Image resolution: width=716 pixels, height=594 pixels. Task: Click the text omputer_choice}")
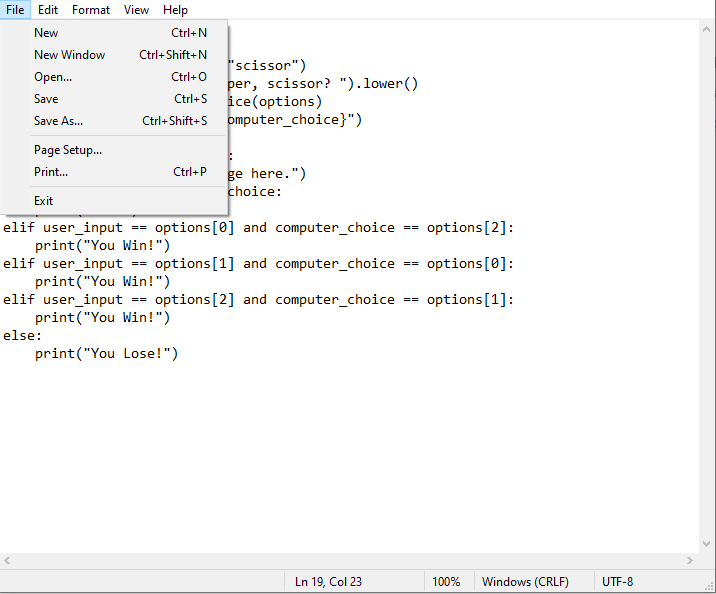[x=295, y=120]
